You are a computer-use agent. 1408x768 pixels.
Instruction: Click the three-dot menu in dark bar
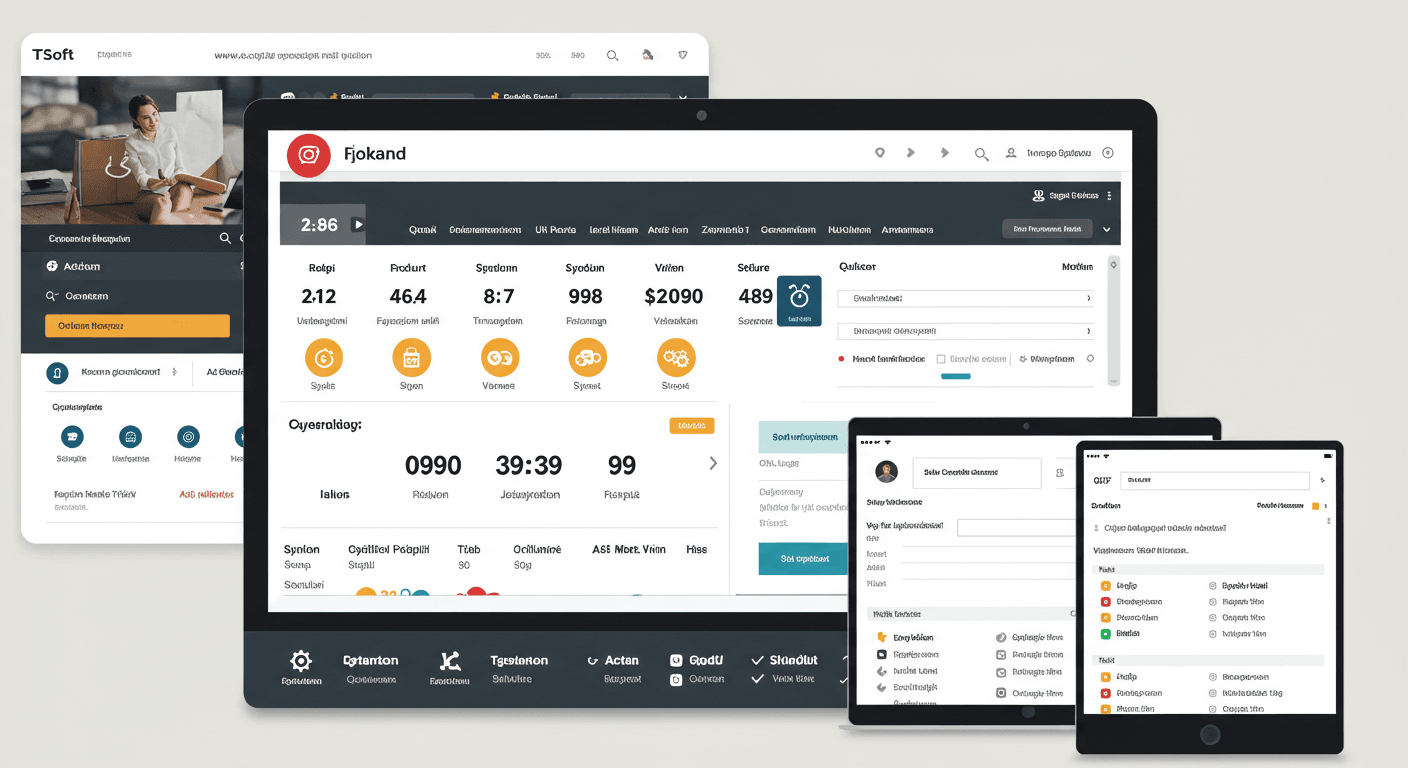point(1110,196)
